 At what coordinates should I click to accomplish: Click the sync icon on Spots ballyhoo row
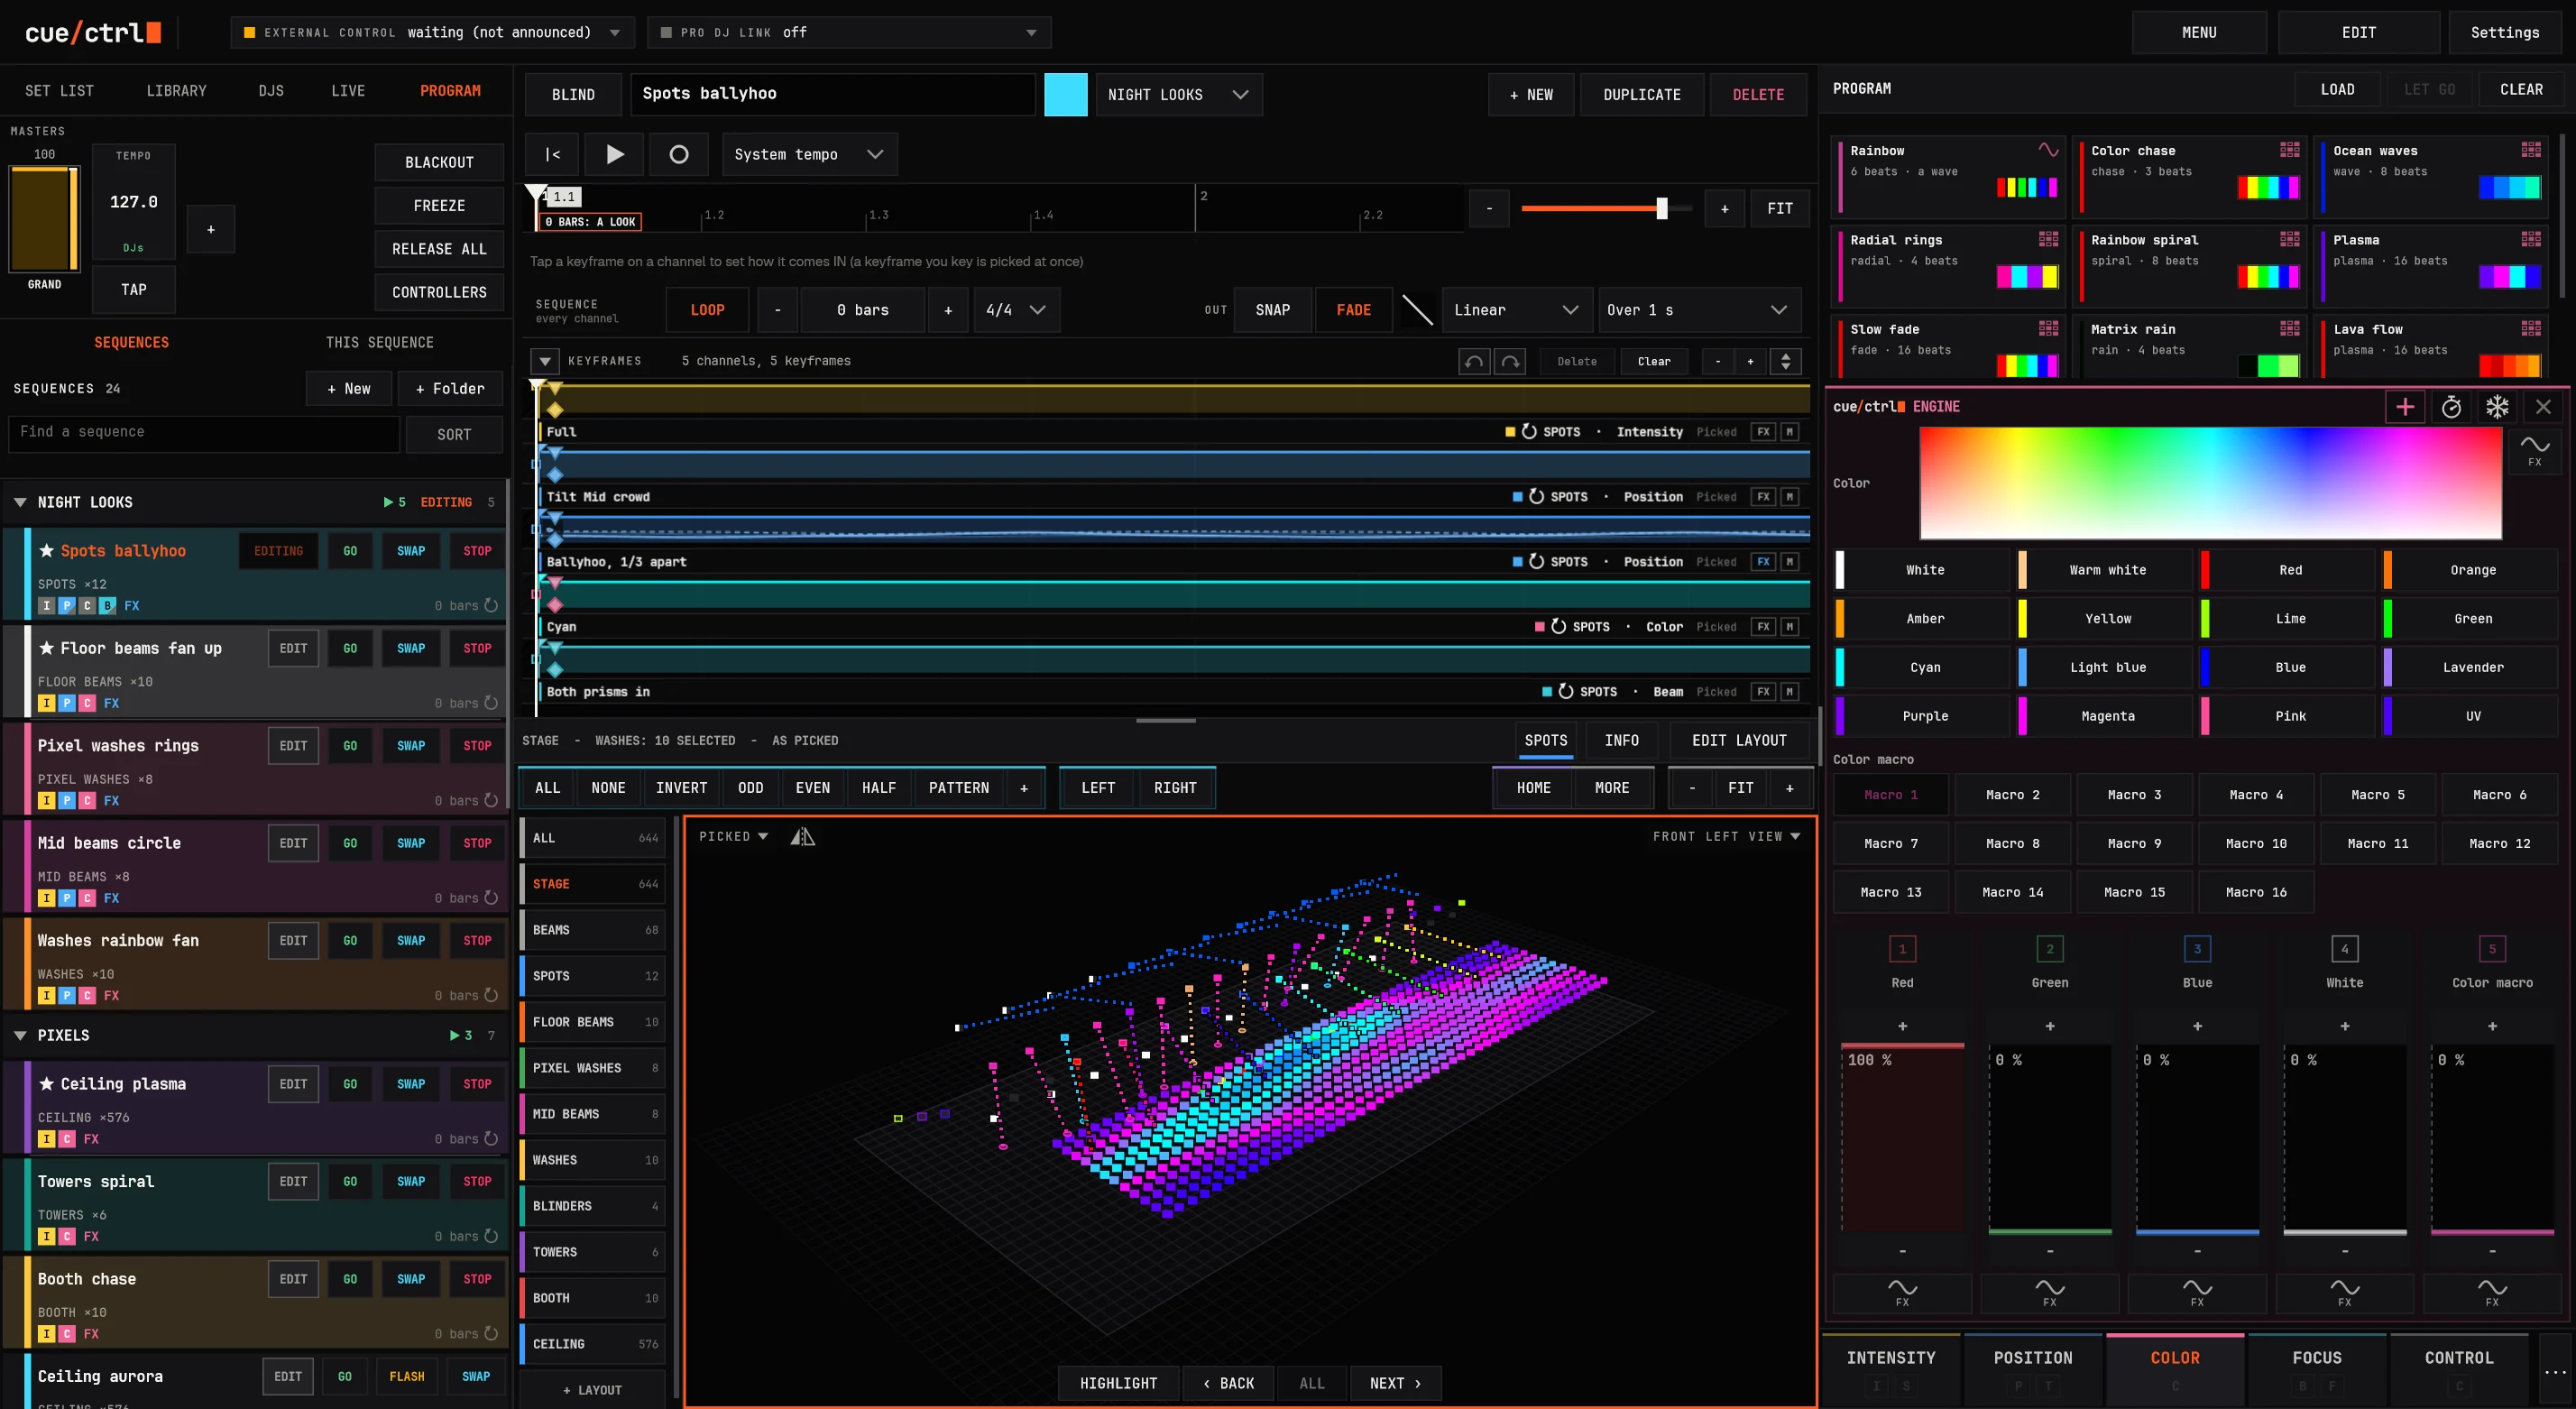click(491, 606)
